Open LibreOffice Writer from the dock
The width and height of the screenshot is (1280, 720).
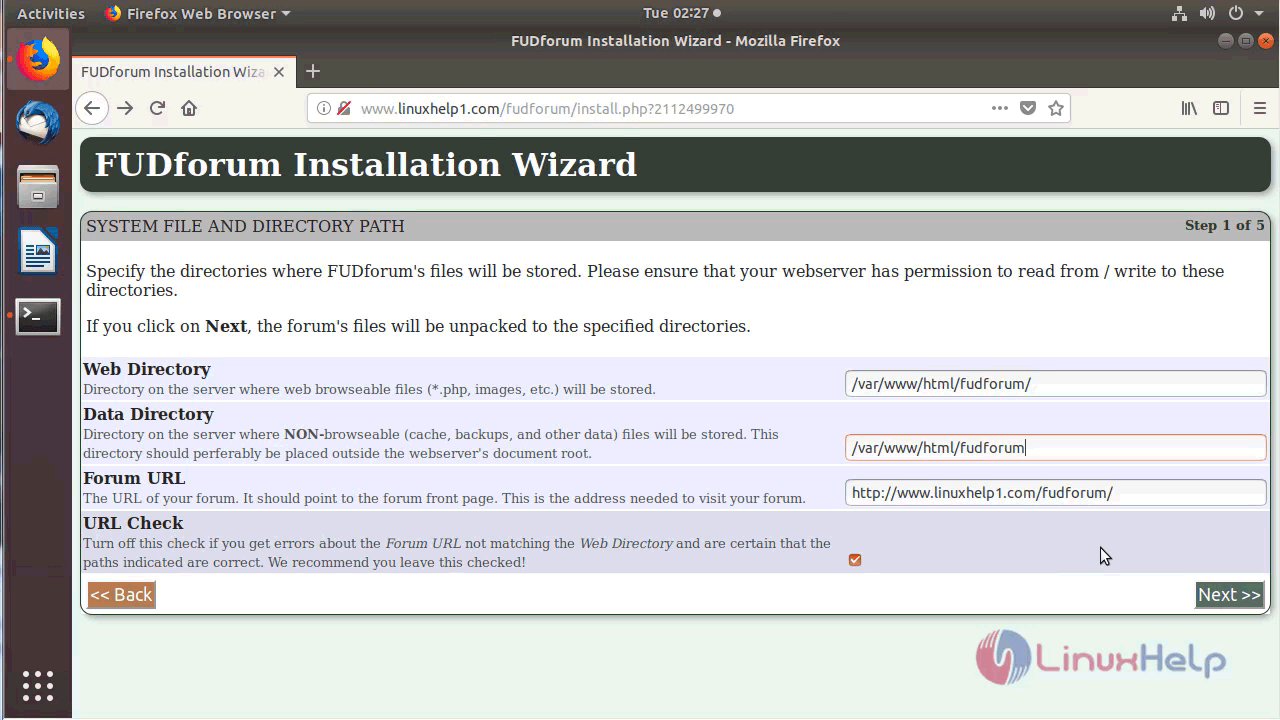pos(38,251)
